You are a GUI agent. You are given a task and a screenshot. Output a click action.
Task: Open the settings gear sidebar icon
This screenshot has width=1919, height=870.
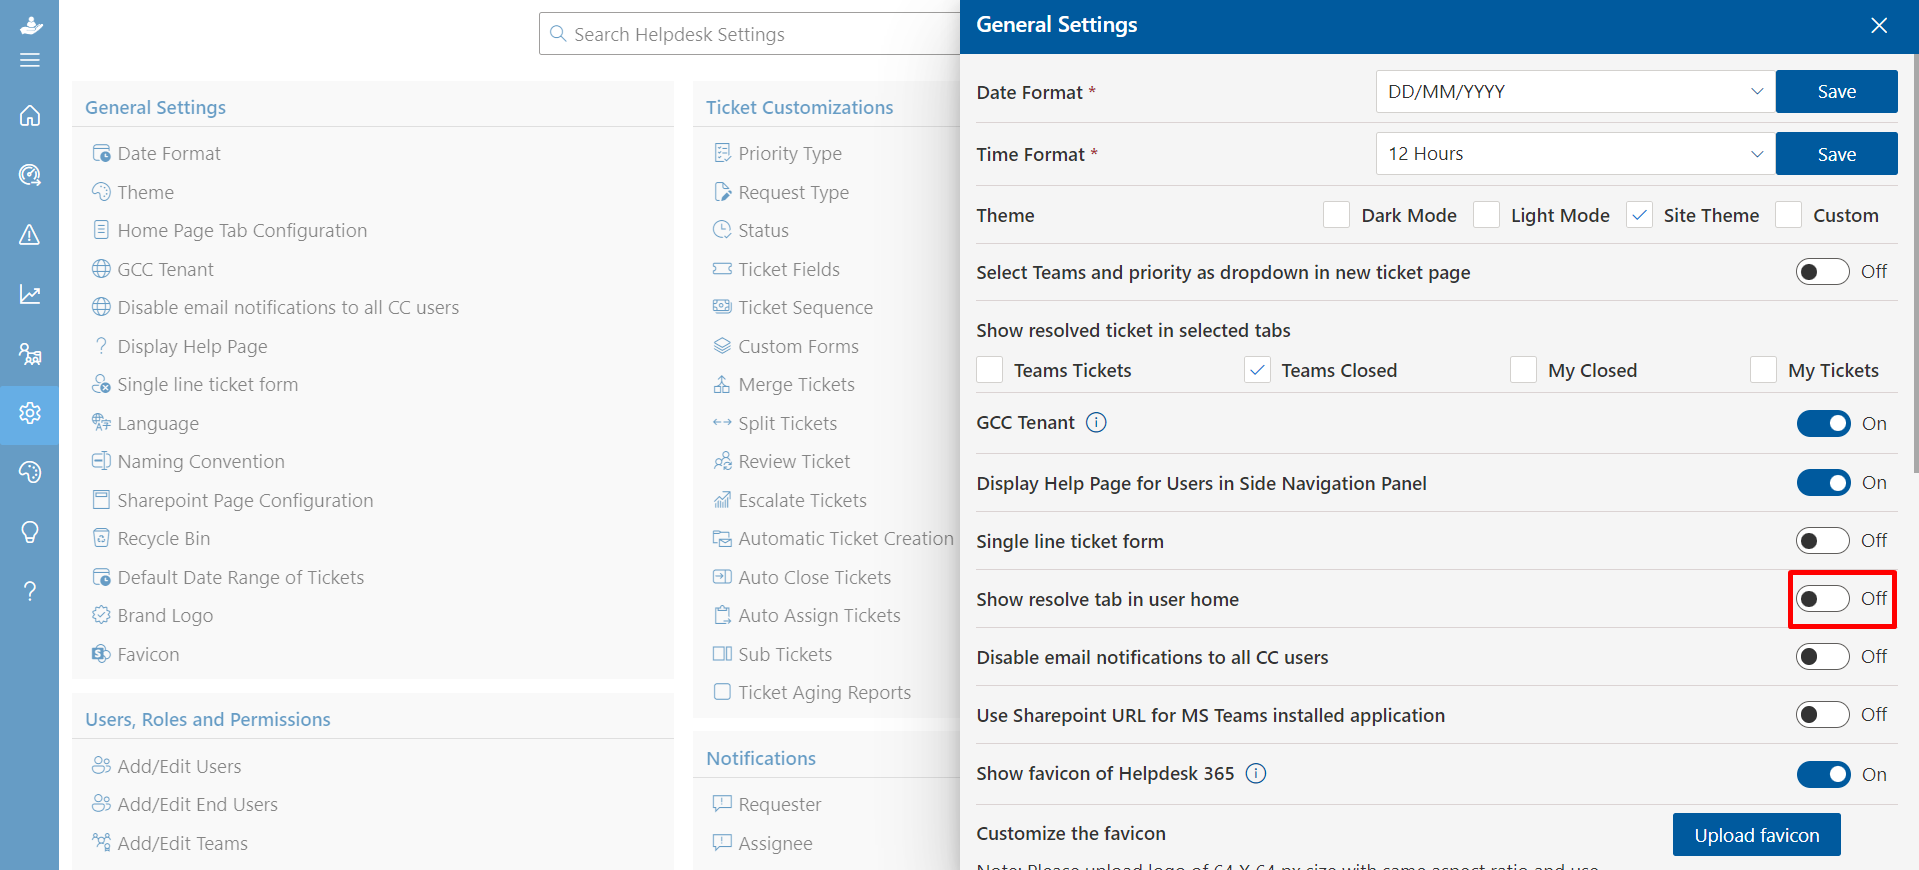(30, 413)
